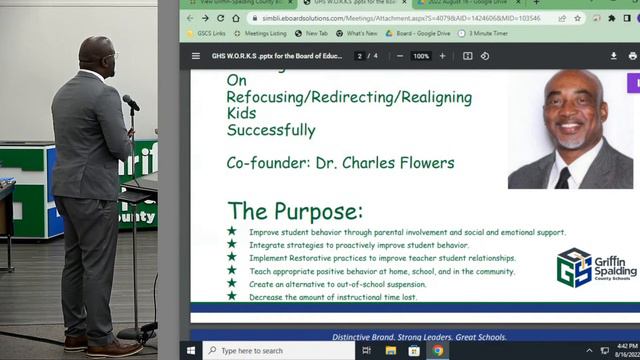Rotate the PDF counterclockwise

[485, 56]
